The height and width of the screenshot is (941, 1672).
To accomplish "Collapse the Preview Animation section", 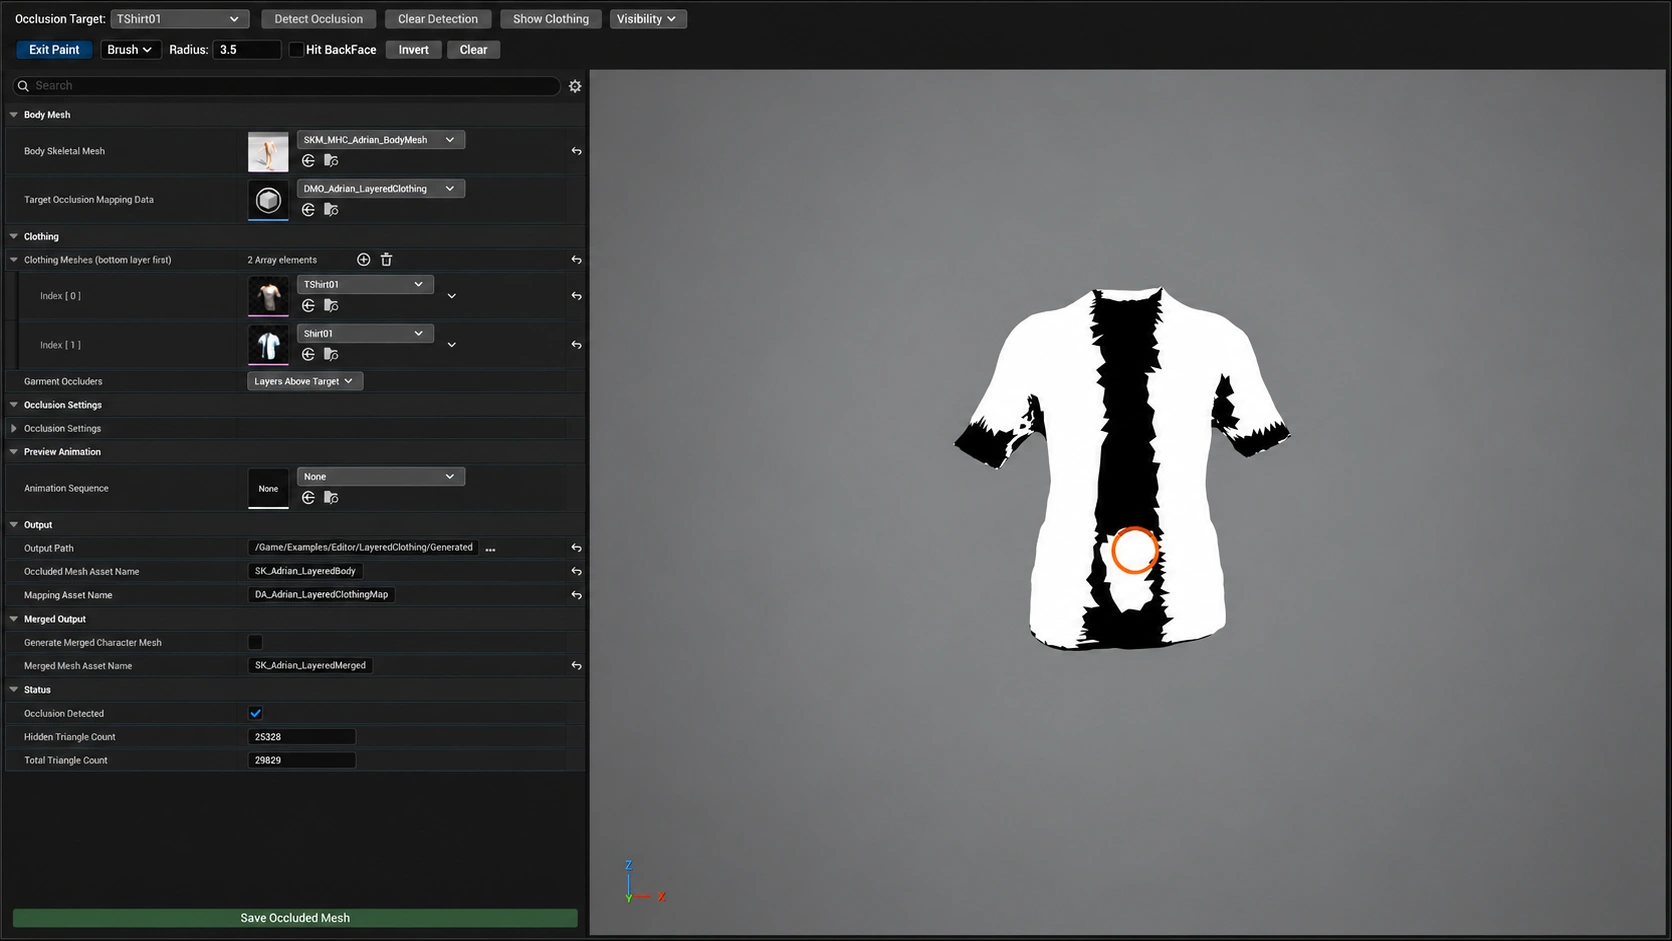I will coord(14,452).
